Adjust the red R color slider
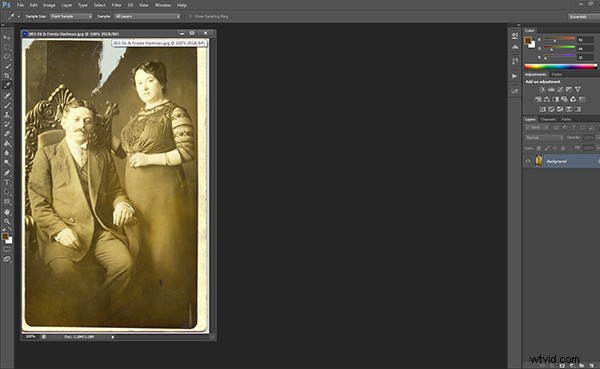Viewport: 600px width, 369px height. pos(559,39)
